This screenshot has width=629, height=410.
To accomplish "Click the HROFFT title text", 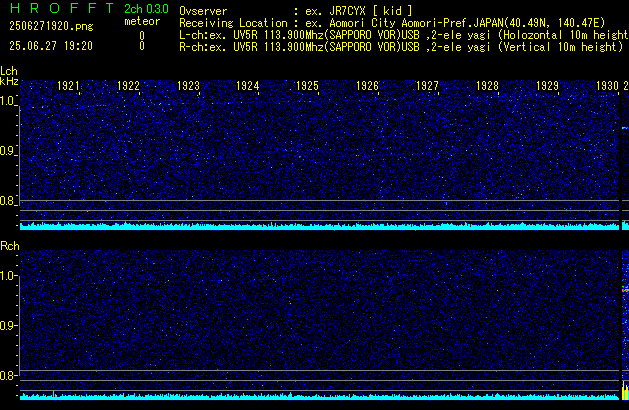I will coord(62,8).
